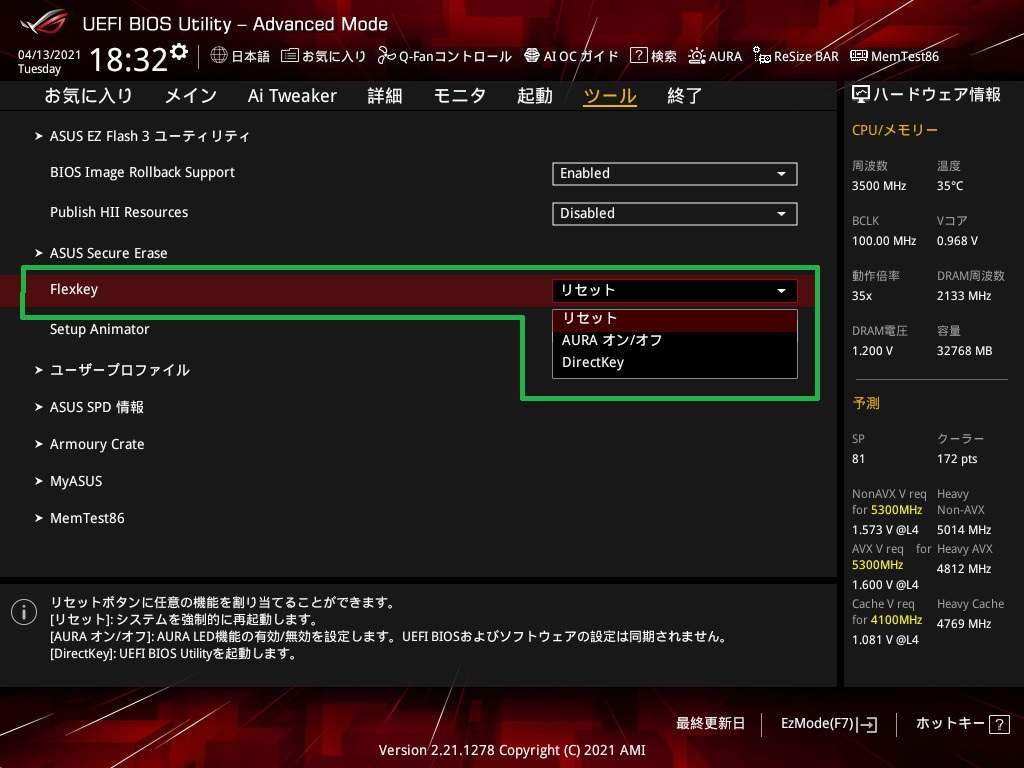Open date and time settings gear
Image resolution: width=1024 pixels, height=768 pixels.
(179, 52)
